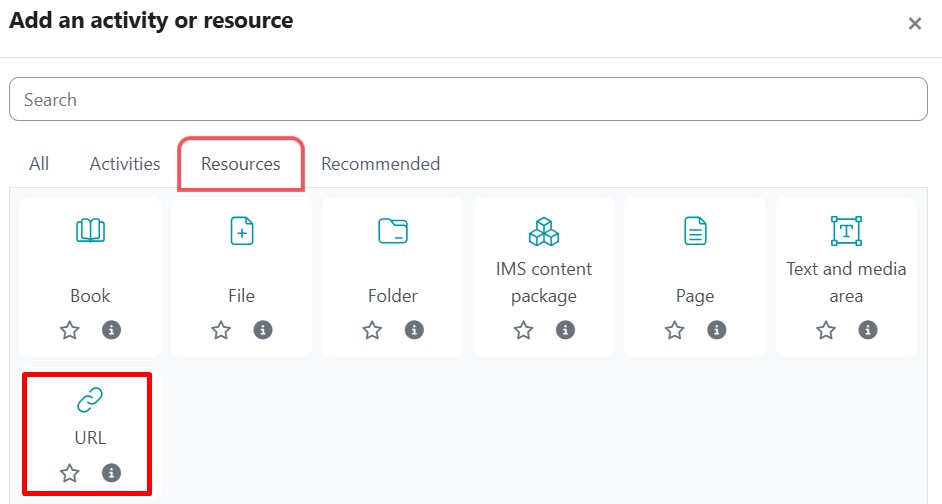
Task: Choose the File resource icon
Action: click(x=241, y=231)
